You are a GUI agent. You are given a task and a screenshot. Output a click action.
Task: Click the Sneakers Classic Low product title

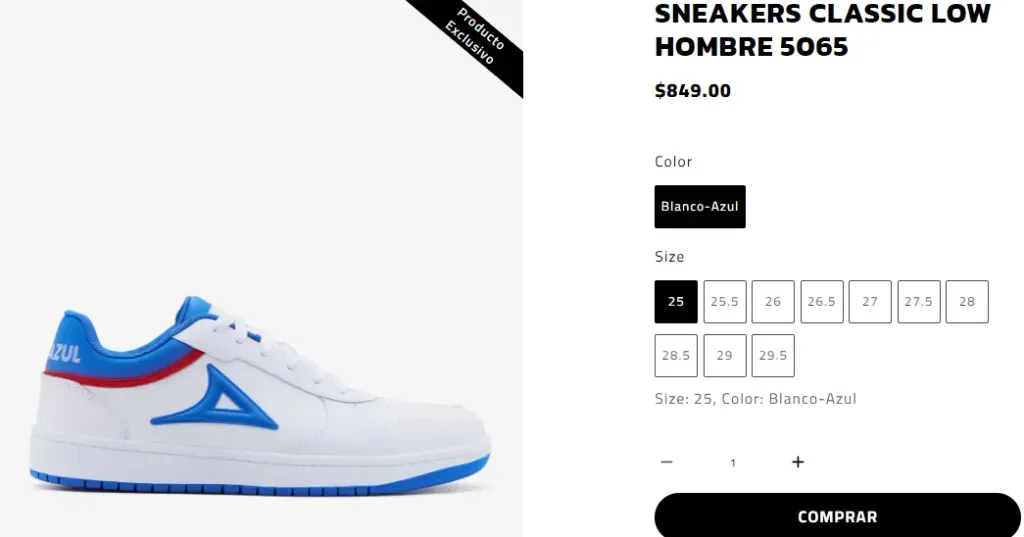(823, 30)
